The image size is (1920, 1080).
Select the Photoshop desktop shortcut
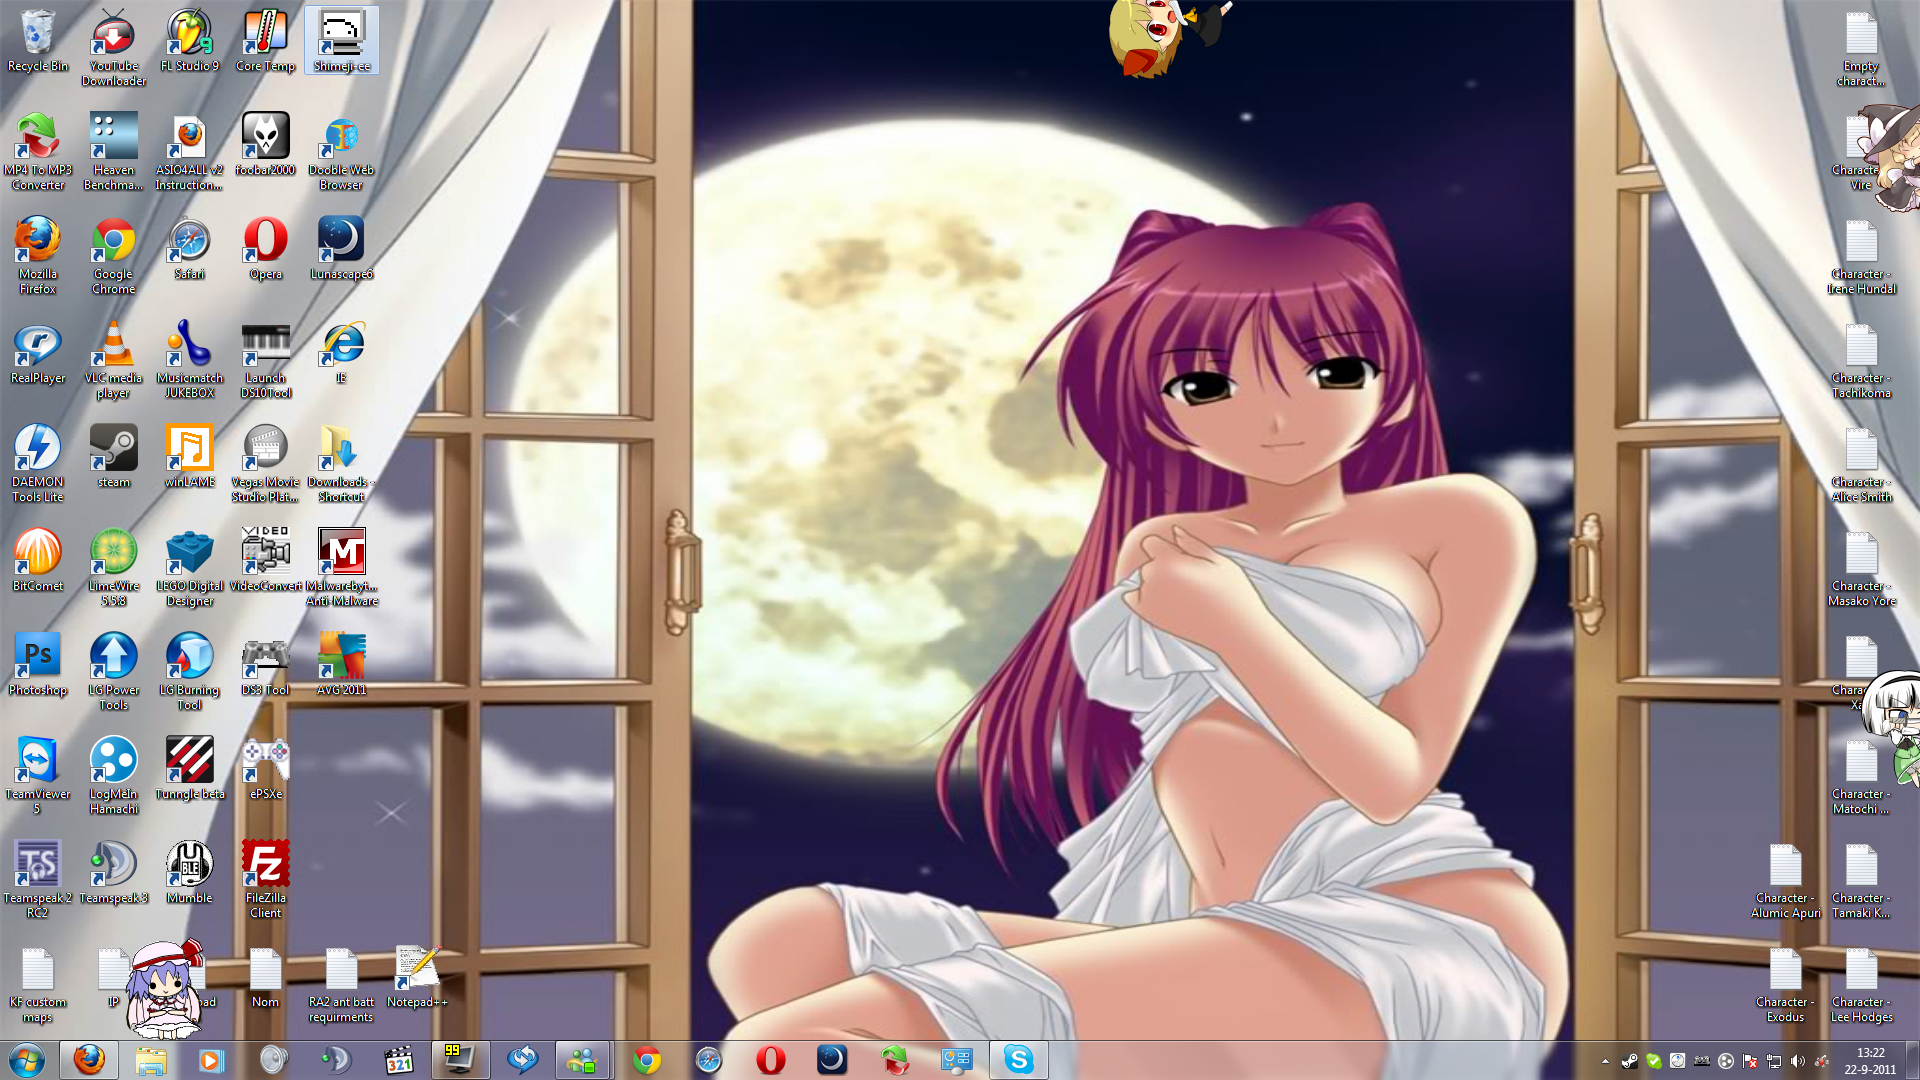(37, 664)
